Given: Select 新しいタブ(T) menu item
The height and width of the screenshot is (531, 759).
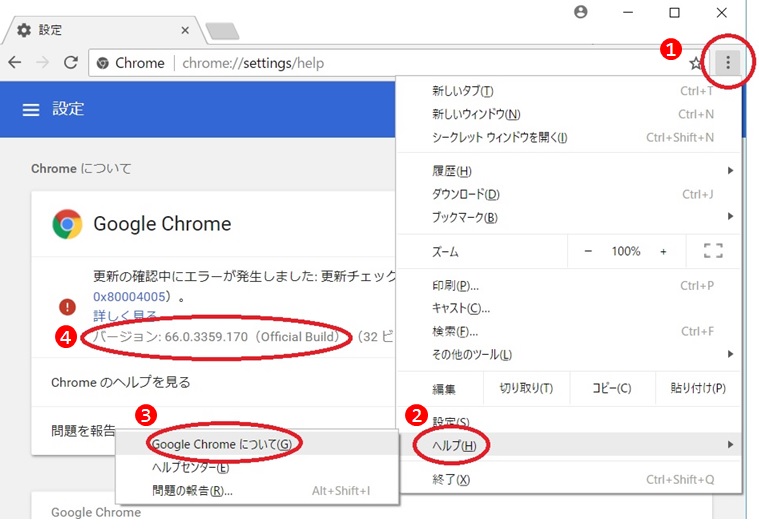Looking at the screenshot, I should (x=569, y=91).
